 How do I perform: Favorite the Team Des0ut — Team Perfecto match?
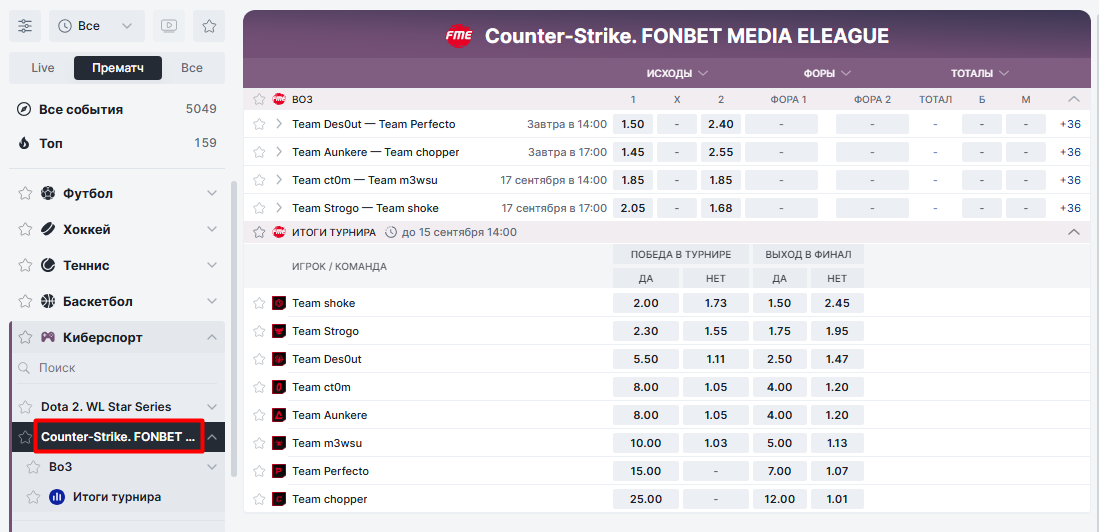click(259, 124)
